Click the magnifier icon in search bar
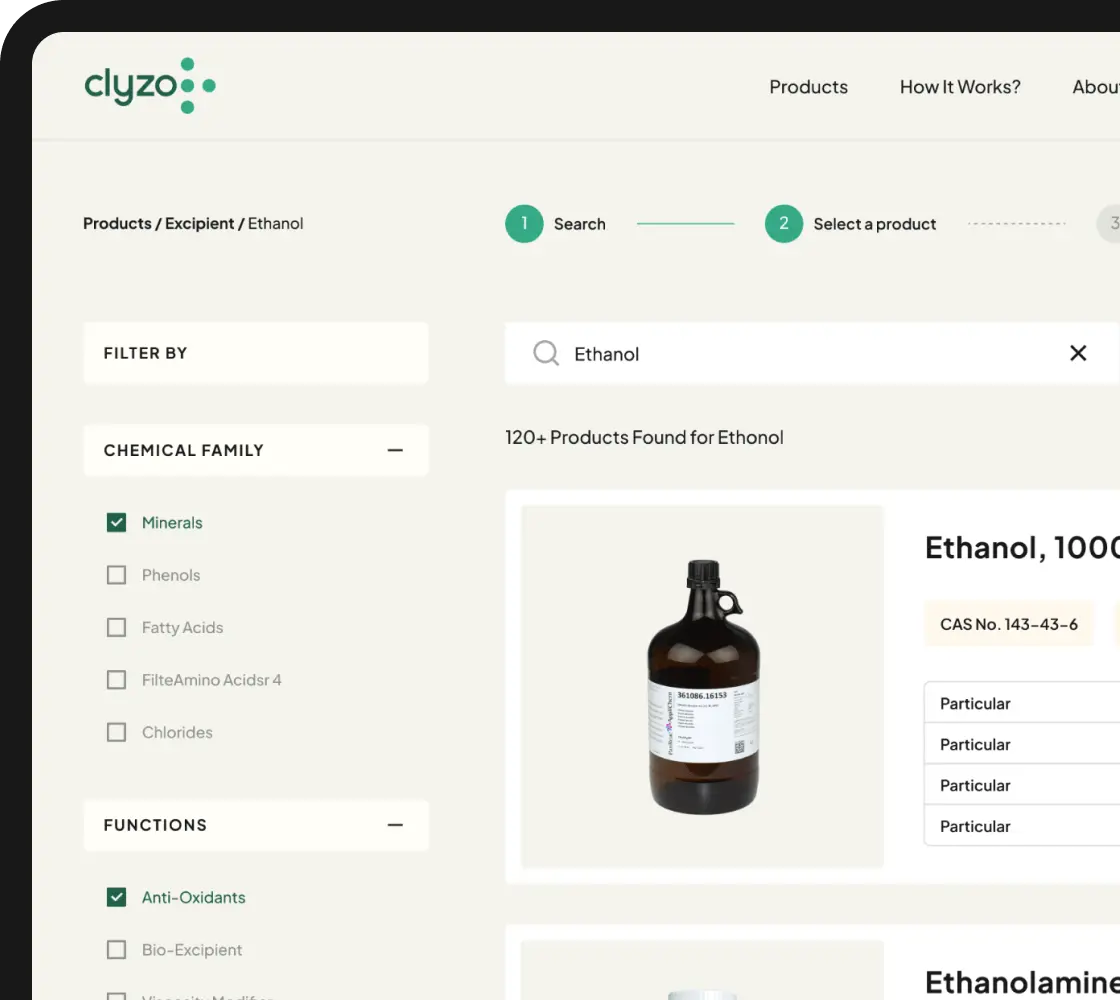Viewport: 1120px width, 1000px height. click(546, 353)
